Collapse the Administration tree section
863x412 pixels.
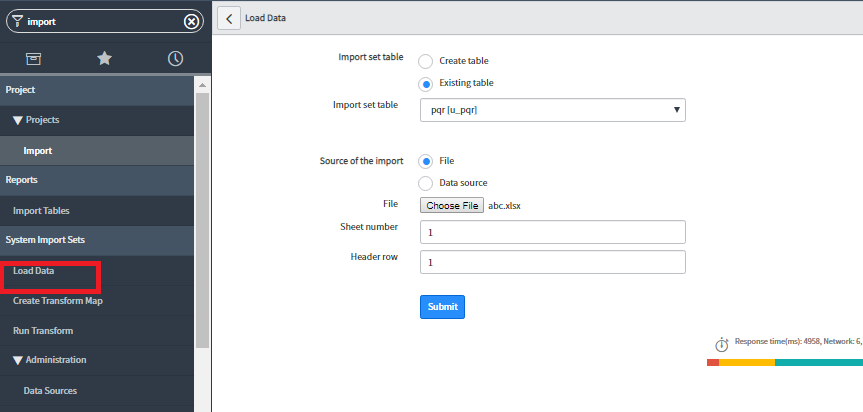pos(18,360)
